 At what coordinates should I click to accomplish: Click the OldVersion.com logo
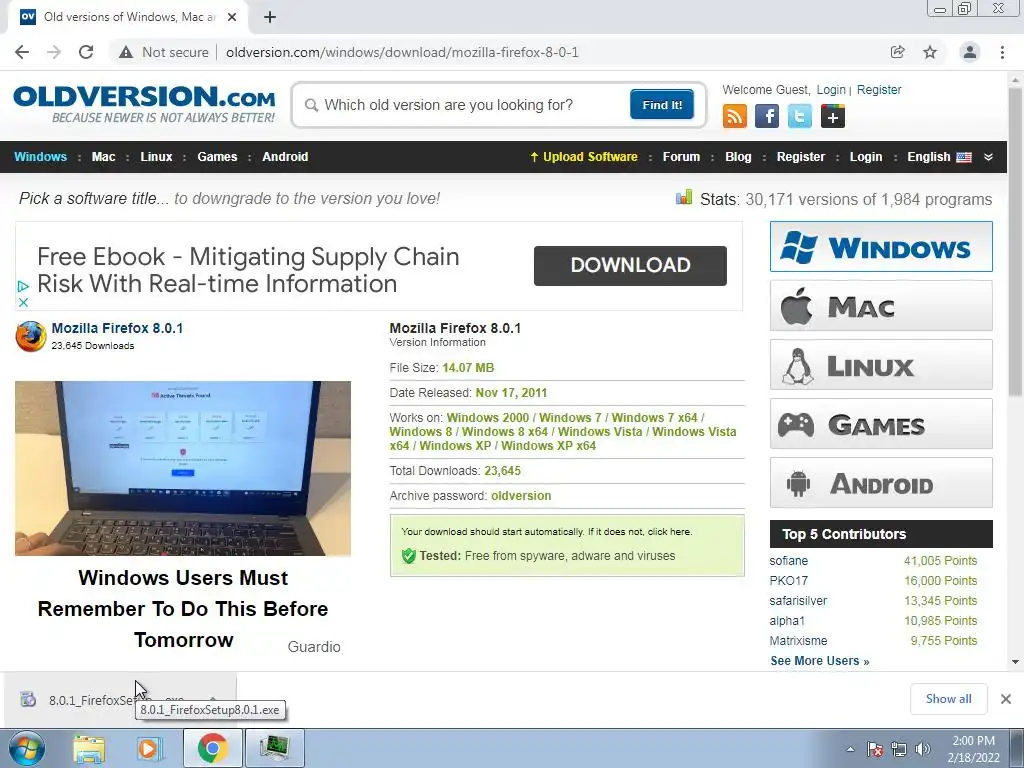[144, 104]
